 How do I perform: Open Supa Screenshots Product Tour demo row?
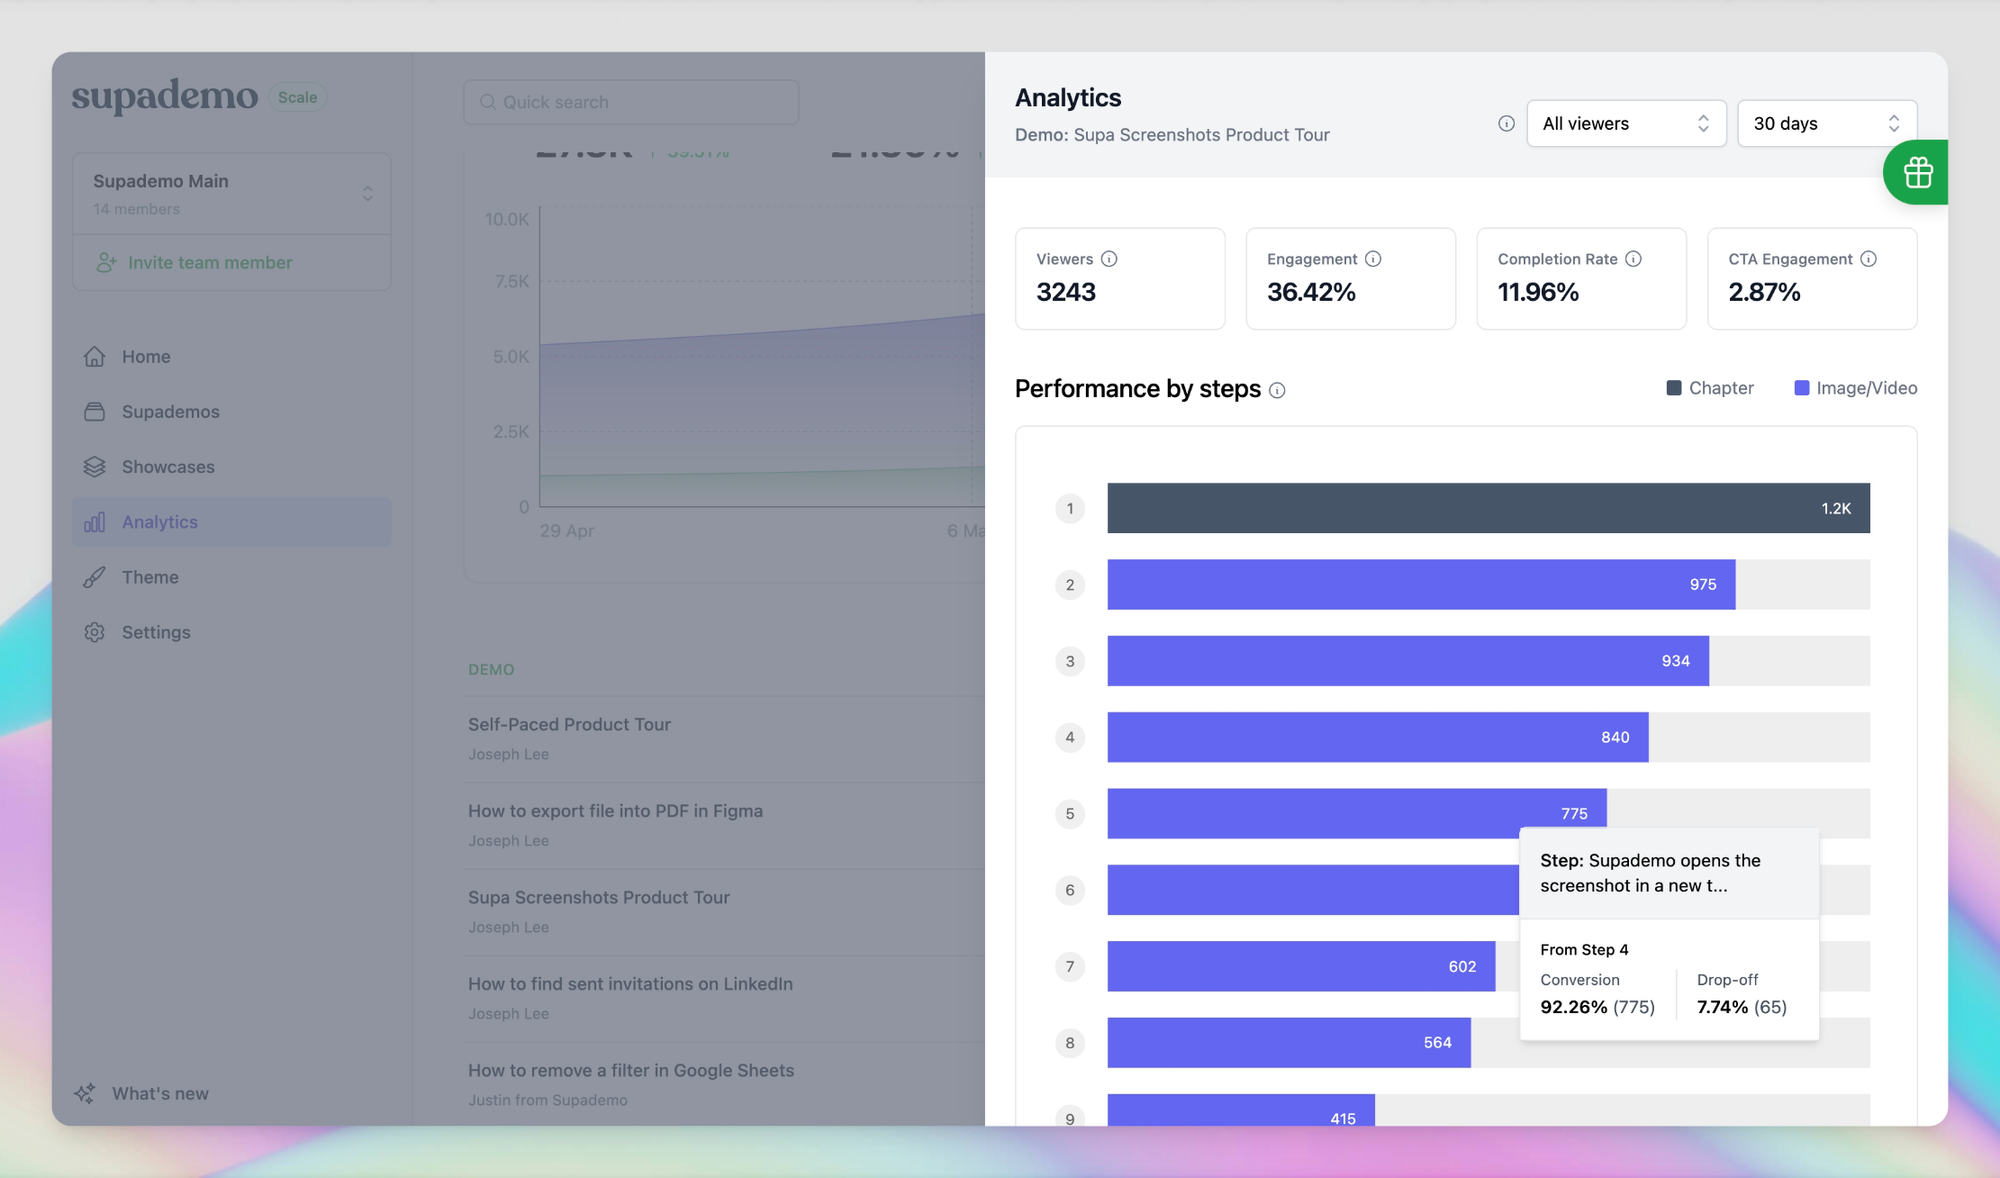(x=726, y=912)
